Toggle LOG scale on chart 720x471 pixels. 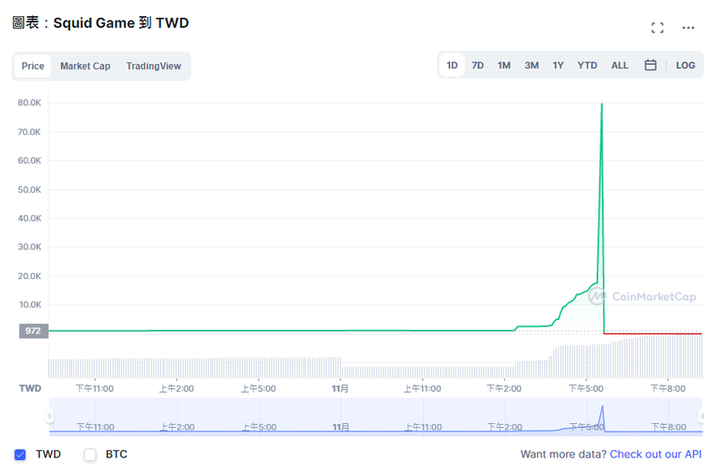click(x=685, y=66)
